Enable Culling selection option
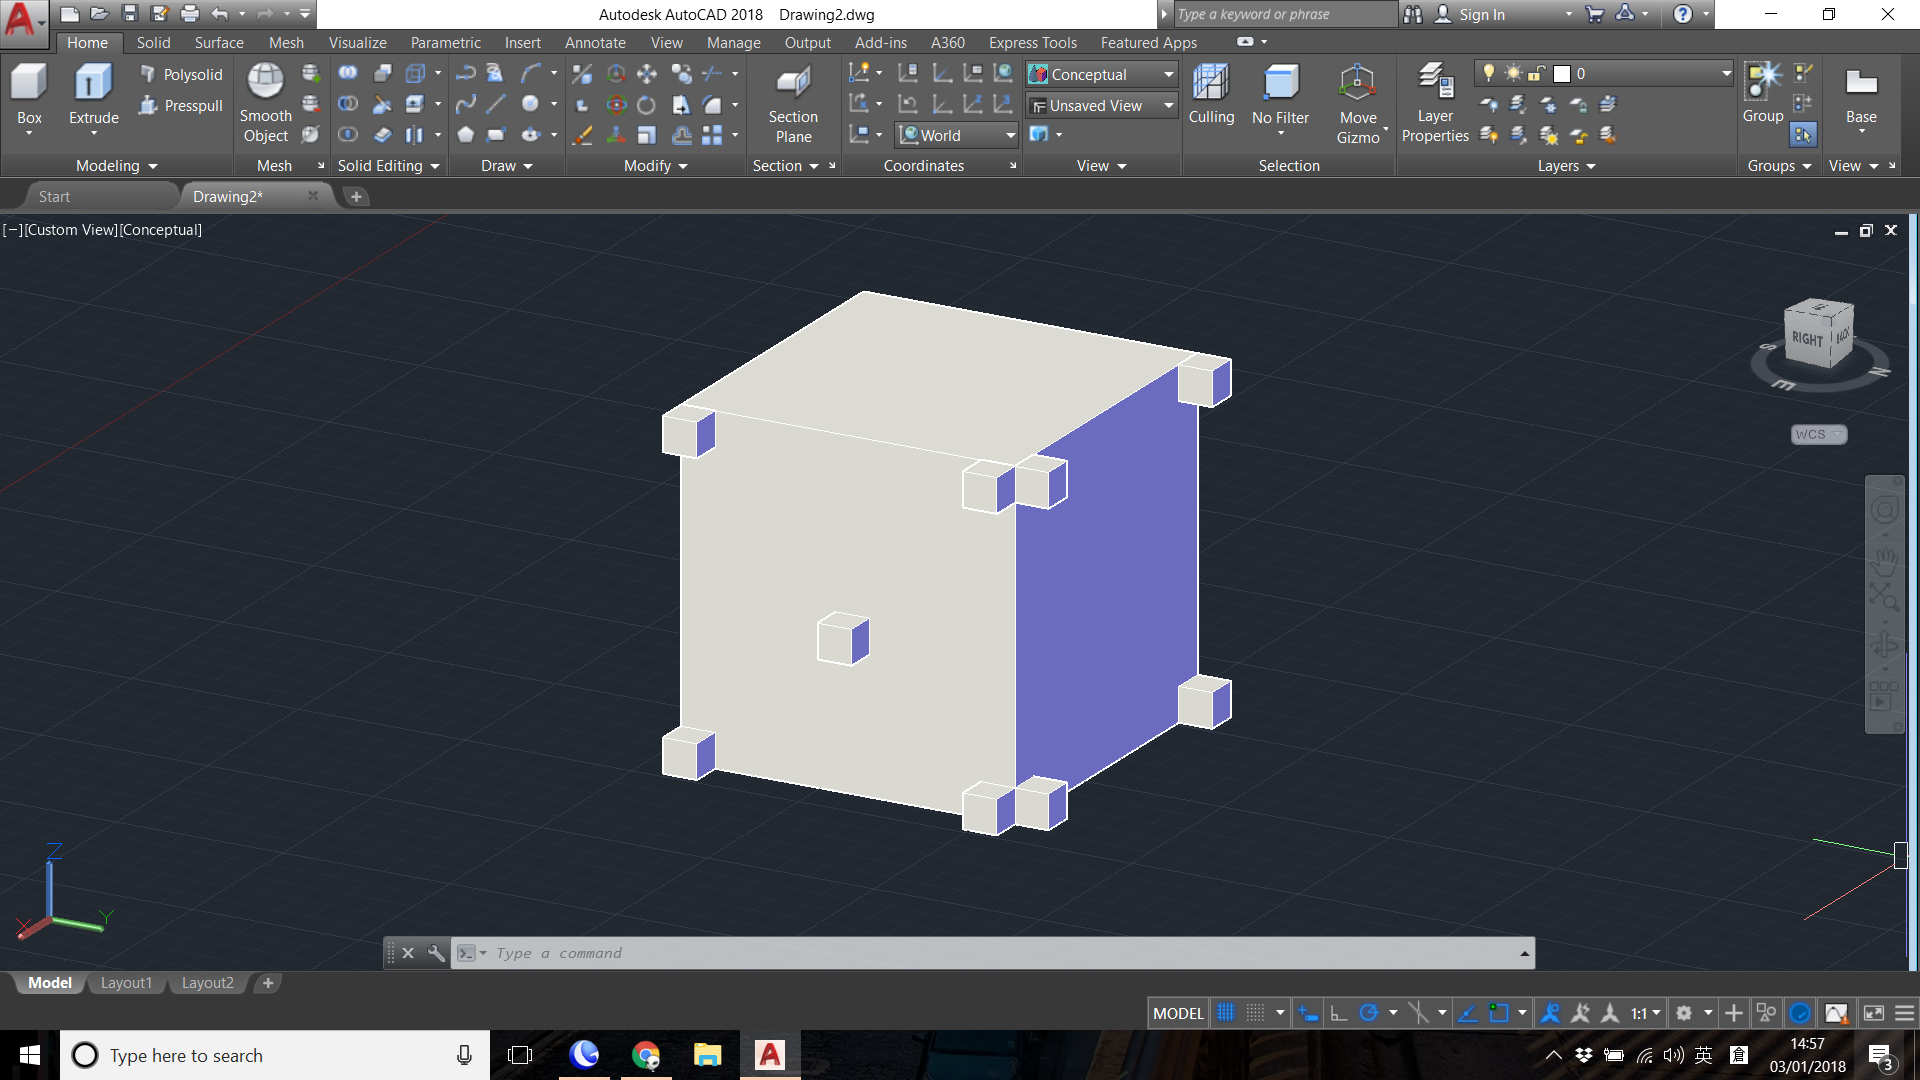Viewport: 1920px width, 1080px height. [x=1211, y=96]
